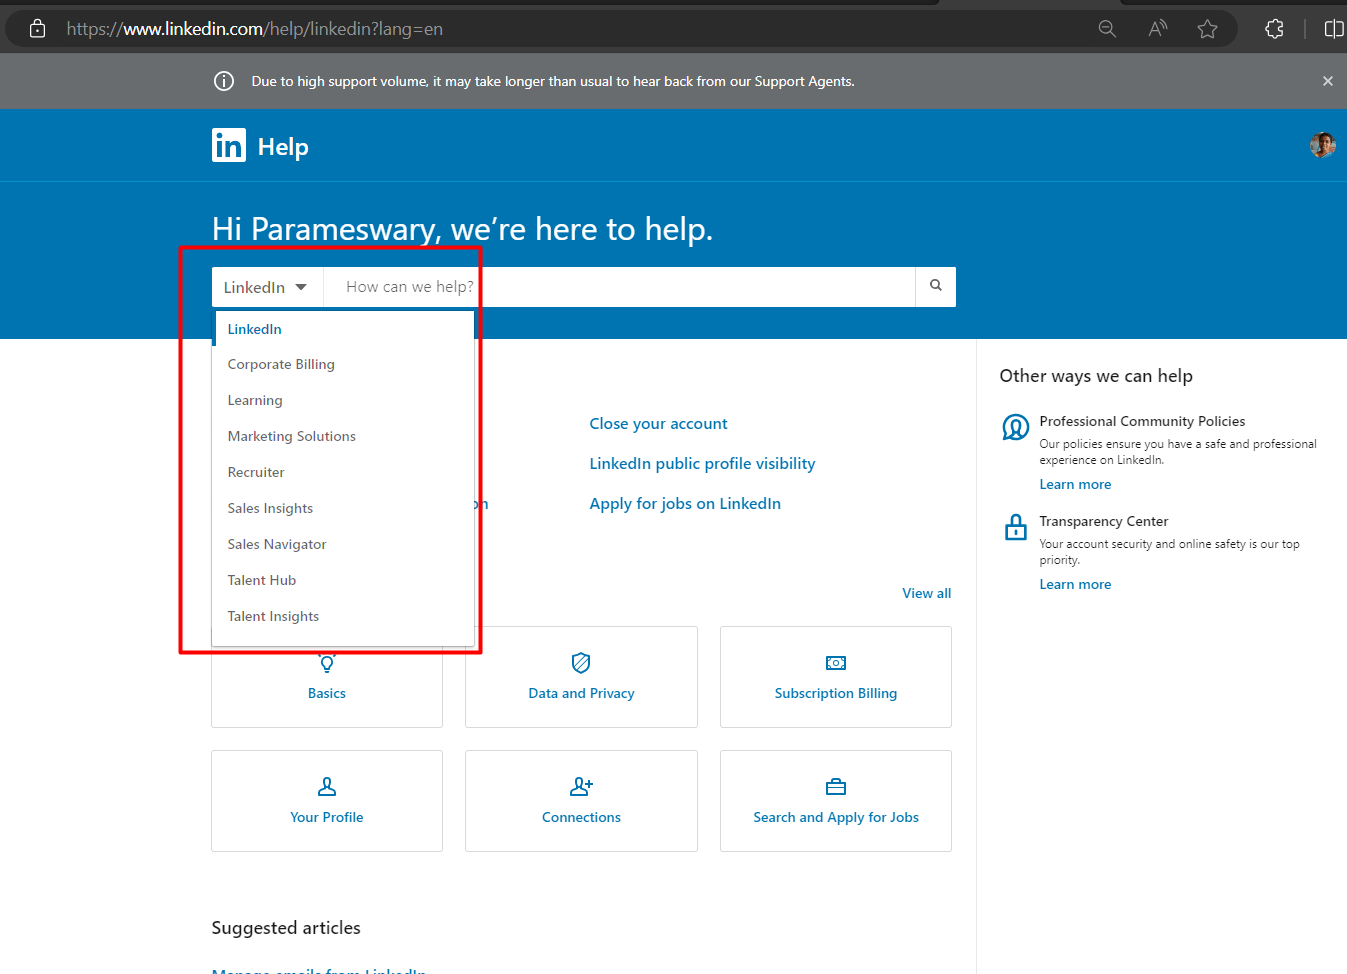Focus the How can we help search field
The height and width of the screenshot is (974, 1347).
pyautogui.click(x=620, y=287)
